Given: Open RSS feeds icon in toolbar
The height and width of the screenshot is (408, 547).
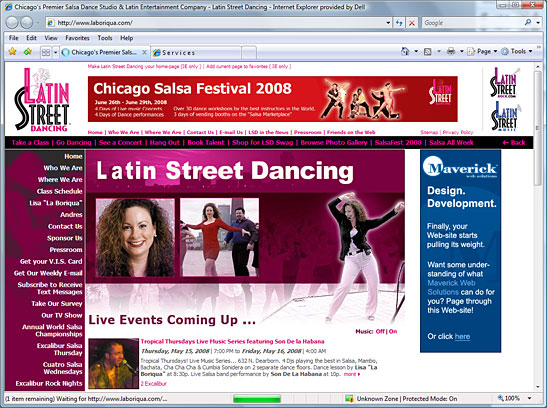Looking at the screenshot, I should pyautogui.click(x=428, y=52).
